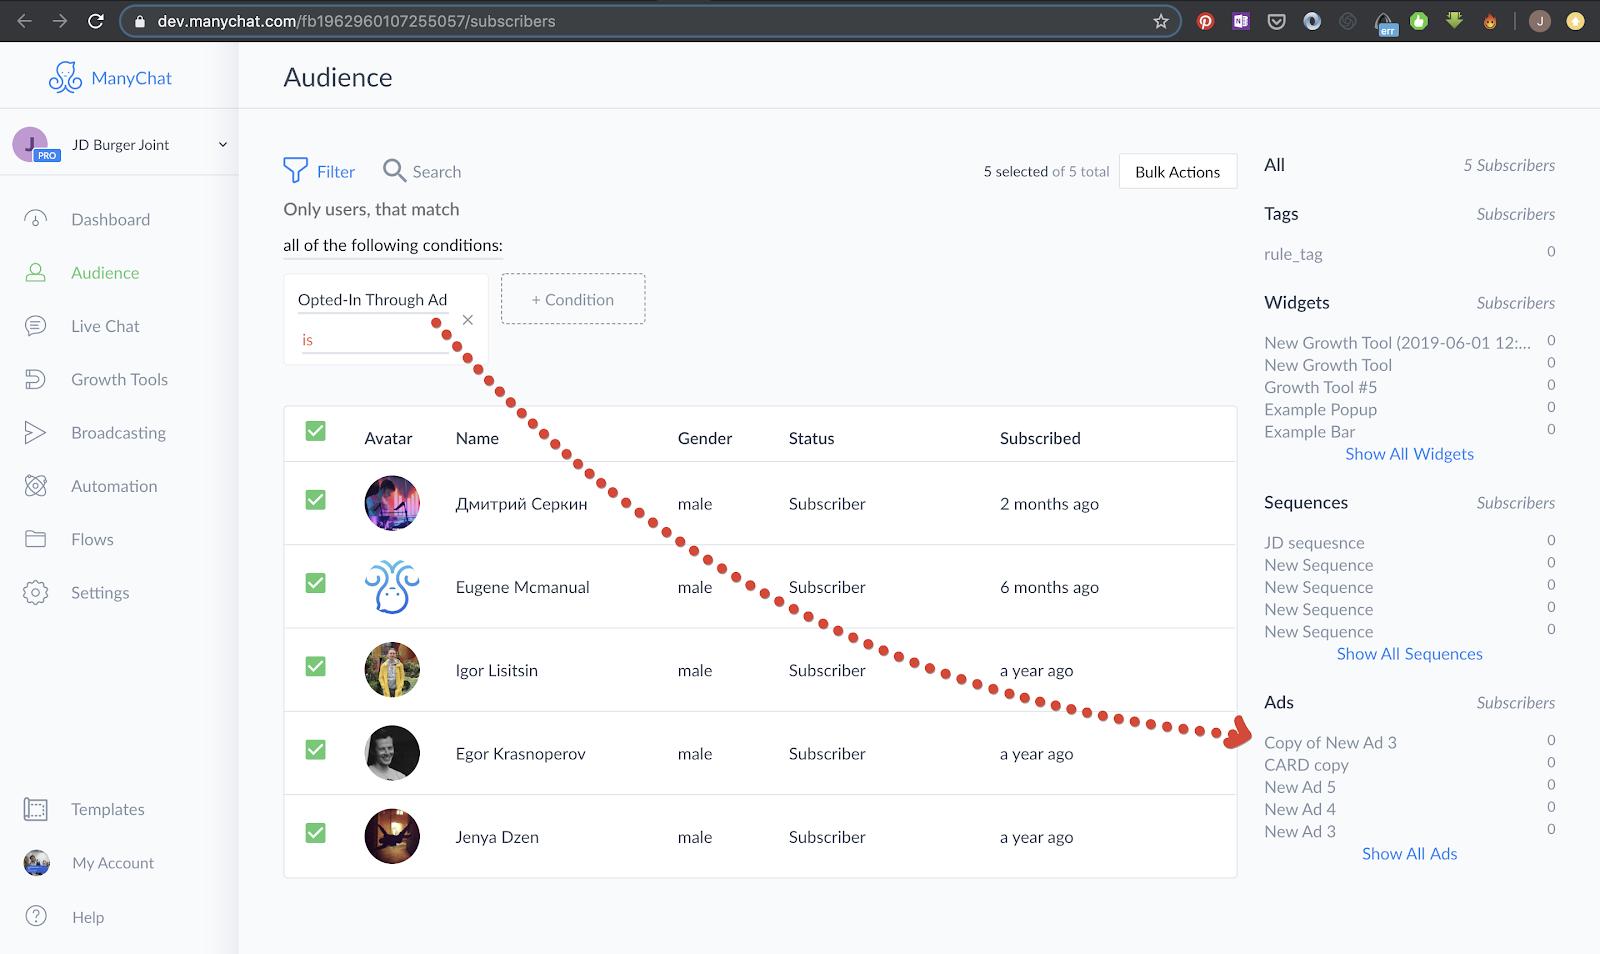The image size is (1600, 954).
Task: Open the Automation sidebar icon
Action: coord(35,486)
